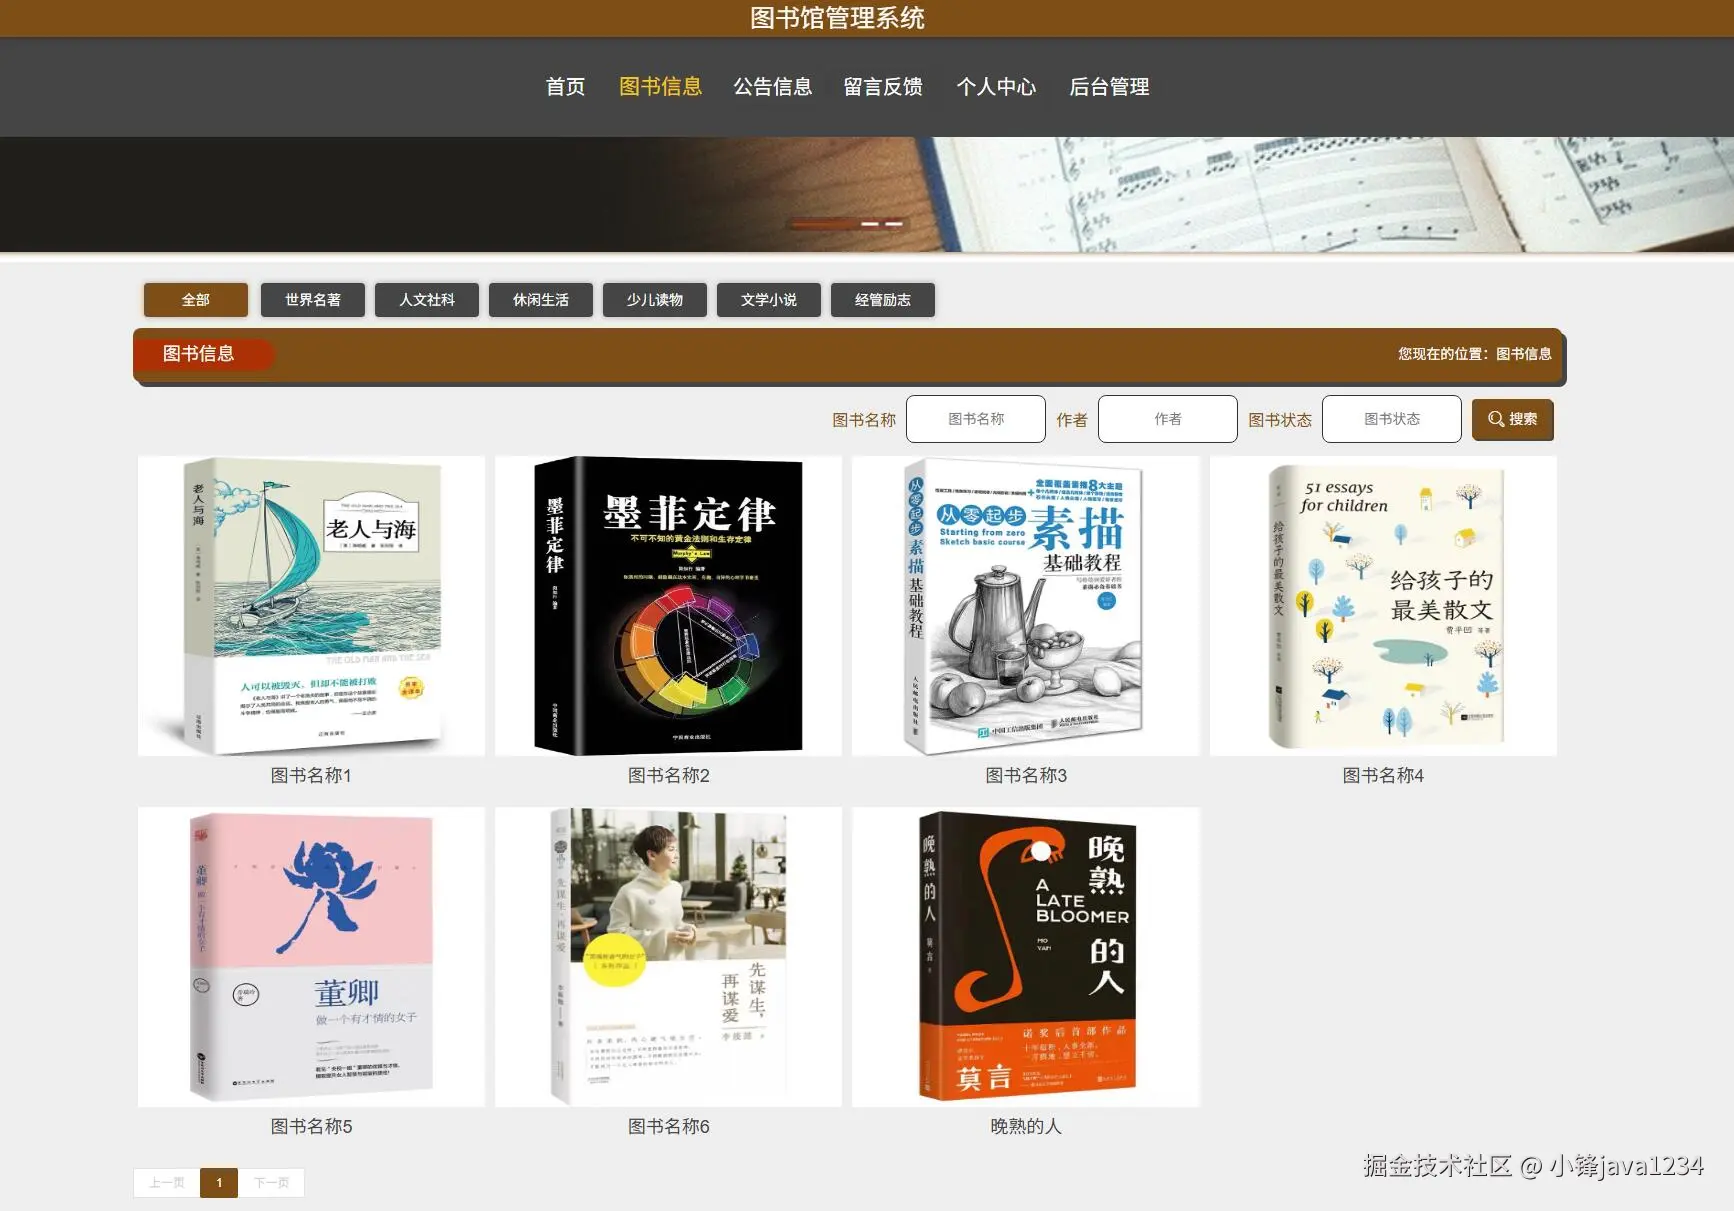Click the 图书名称4 title link

[1383, 776]
